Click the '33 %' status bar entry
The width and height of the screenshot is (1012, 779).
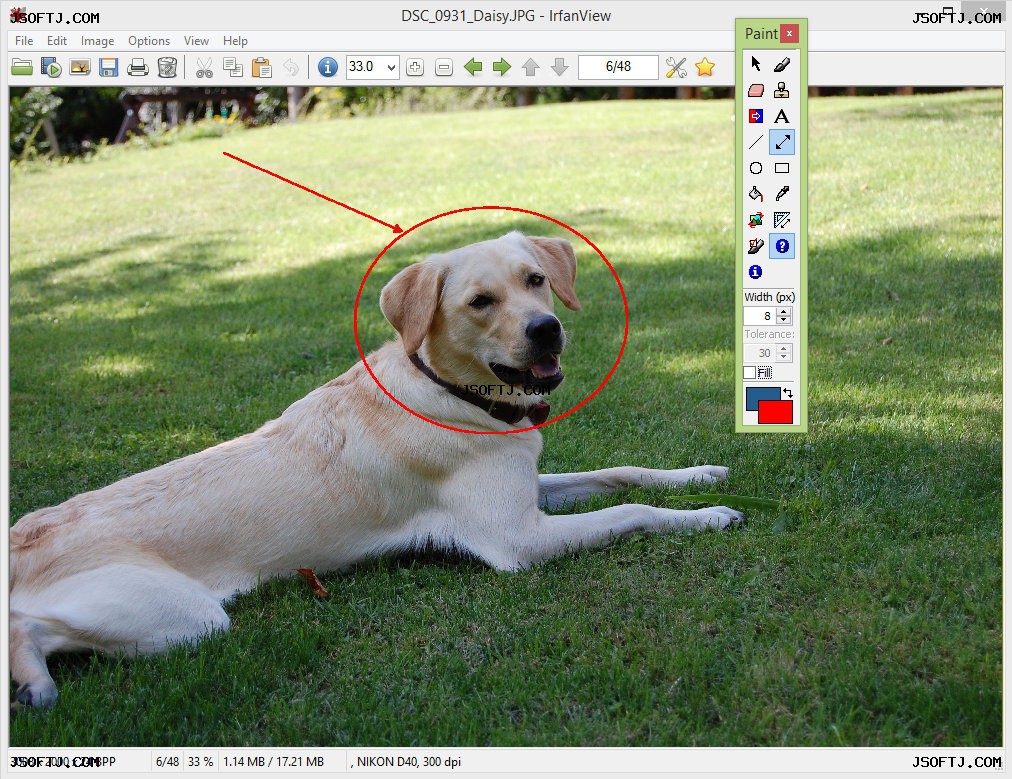point(200,762)
